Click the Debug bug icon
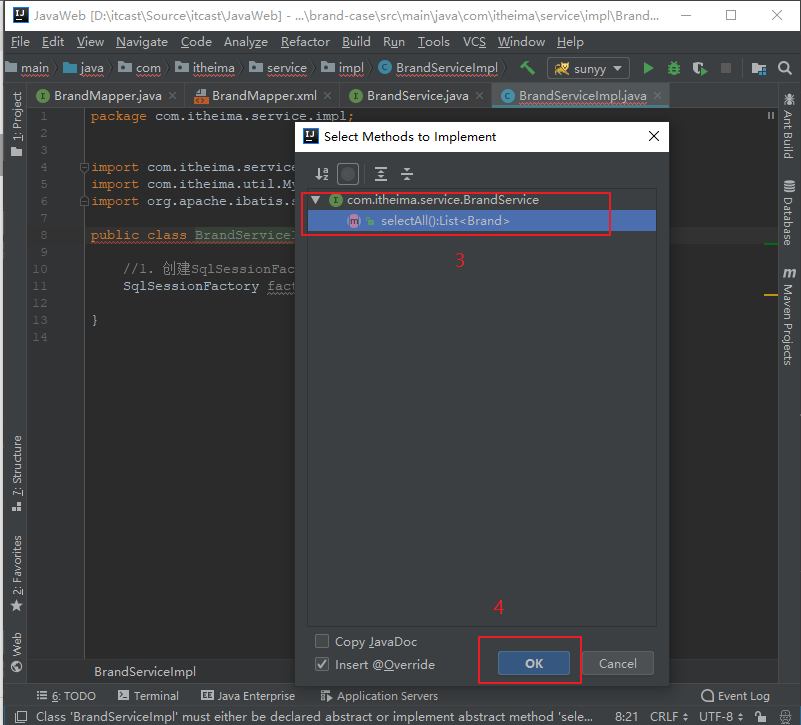 tap(674, 68)
